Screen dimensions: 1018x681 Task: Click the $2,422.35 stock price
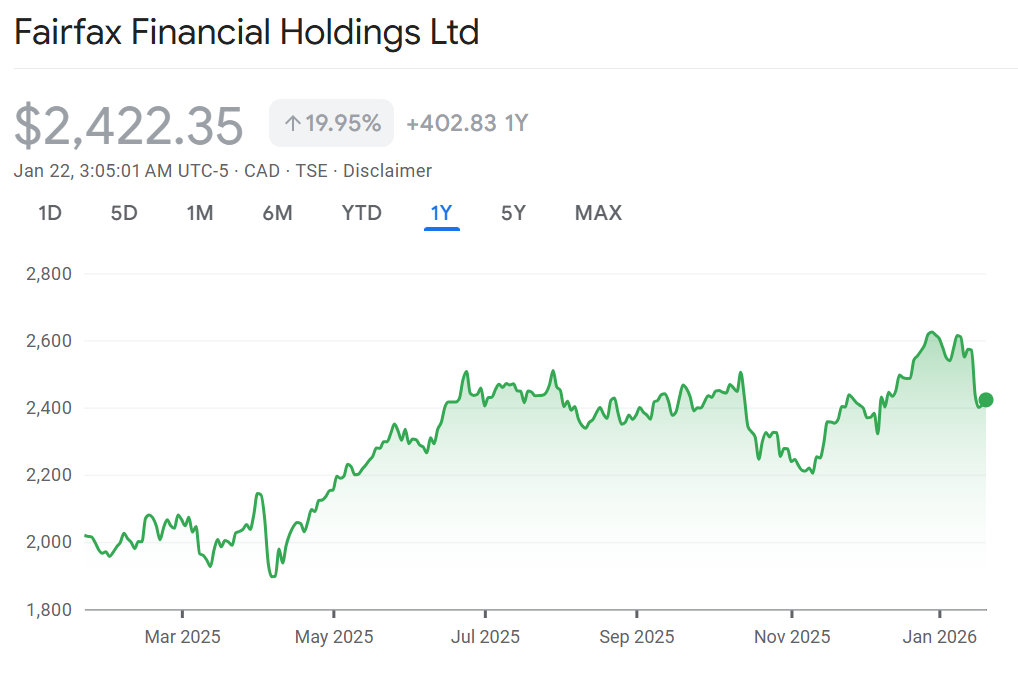[129, 127]
